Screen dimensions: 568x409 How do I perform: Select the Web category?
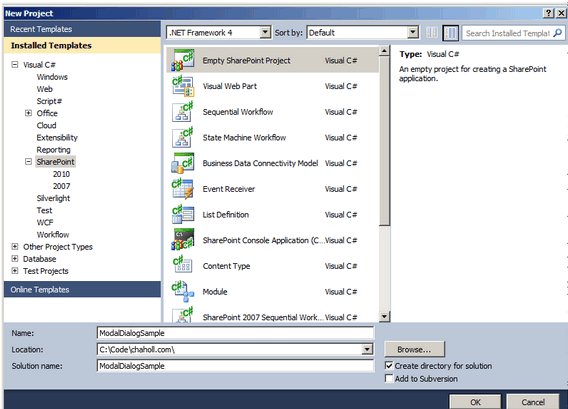(45, 89)
